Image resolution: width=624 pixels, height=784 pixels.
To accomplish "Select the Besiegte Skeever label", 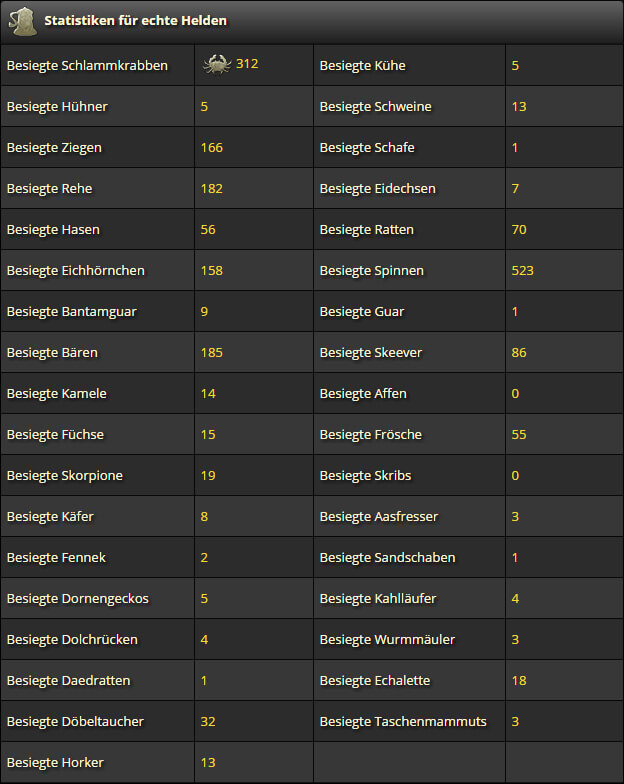I will click(x=371, y=352).
